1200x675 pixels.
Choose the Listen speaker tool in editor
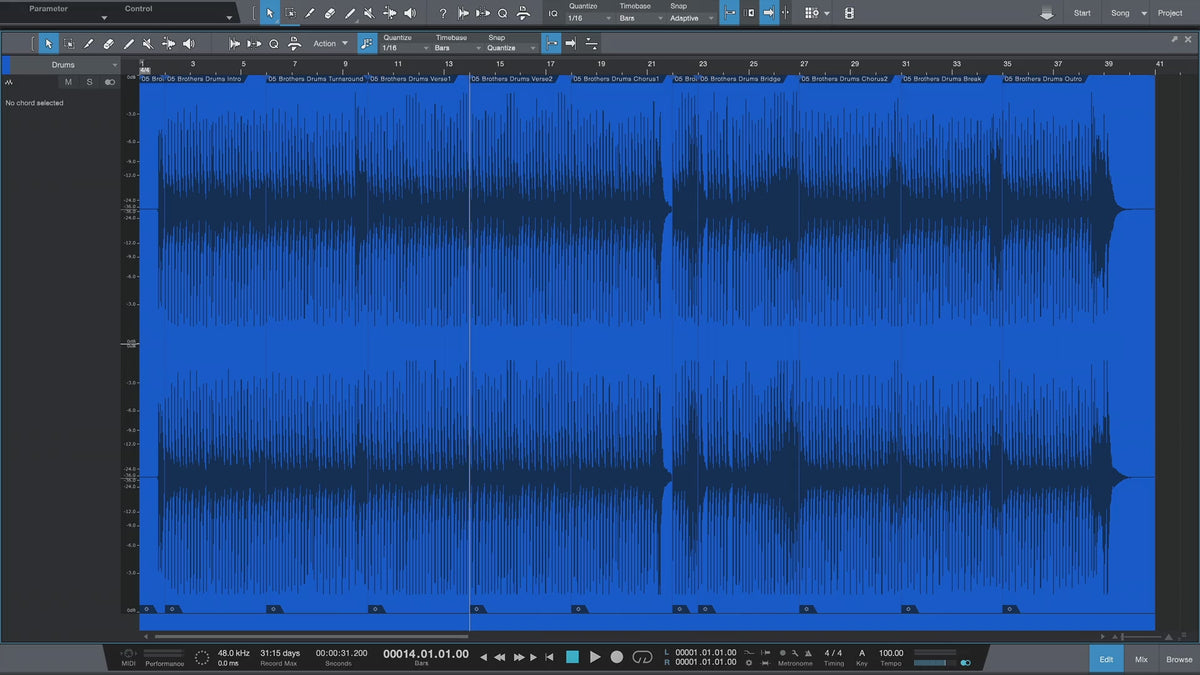point(189,44)
